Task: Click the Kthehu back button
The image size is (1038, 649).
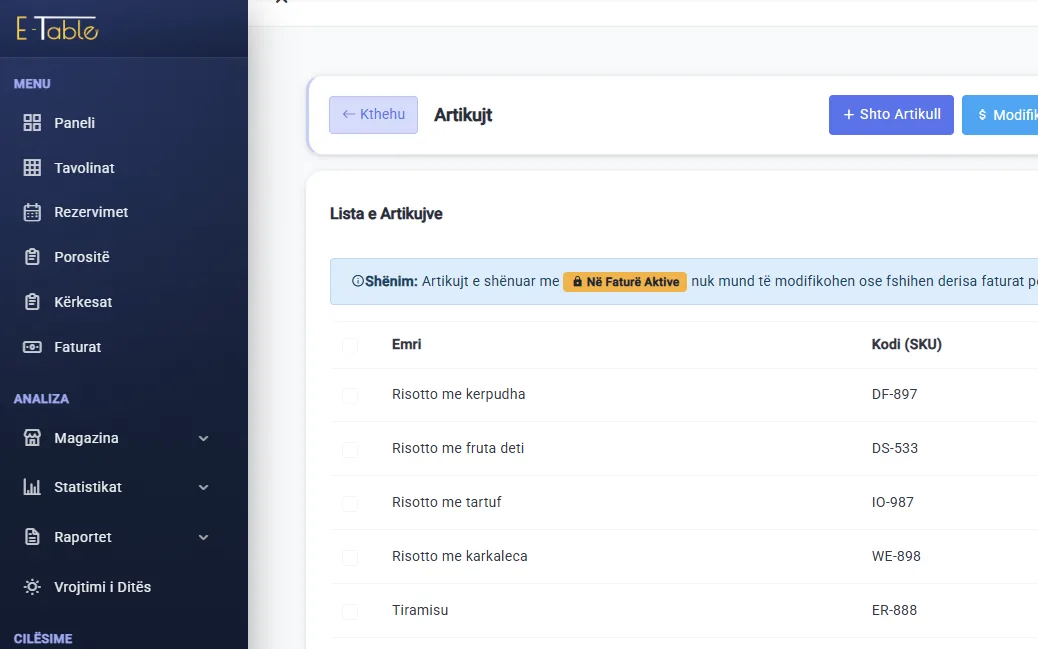Action: 373,115
